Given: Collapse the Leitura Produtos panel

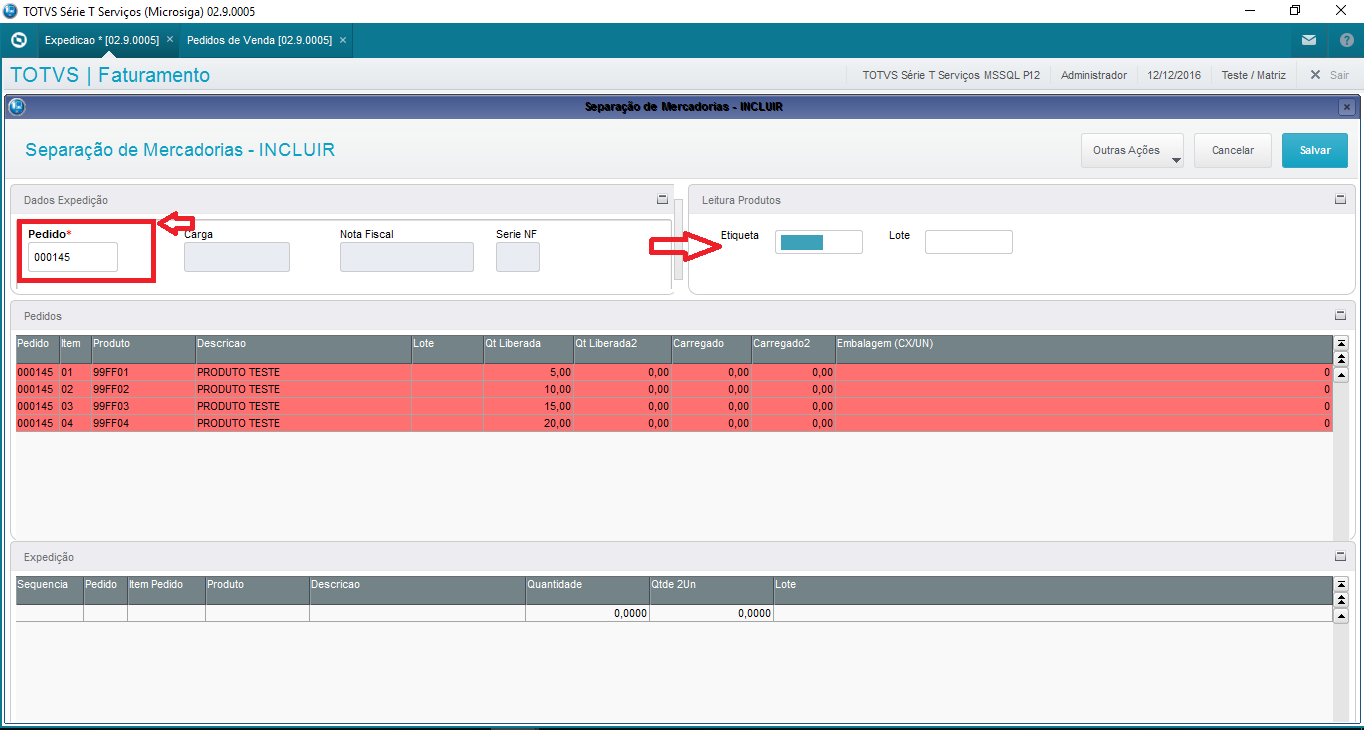Looking at the screenshot, I should pyautogui.click(x=1340, y=200).
